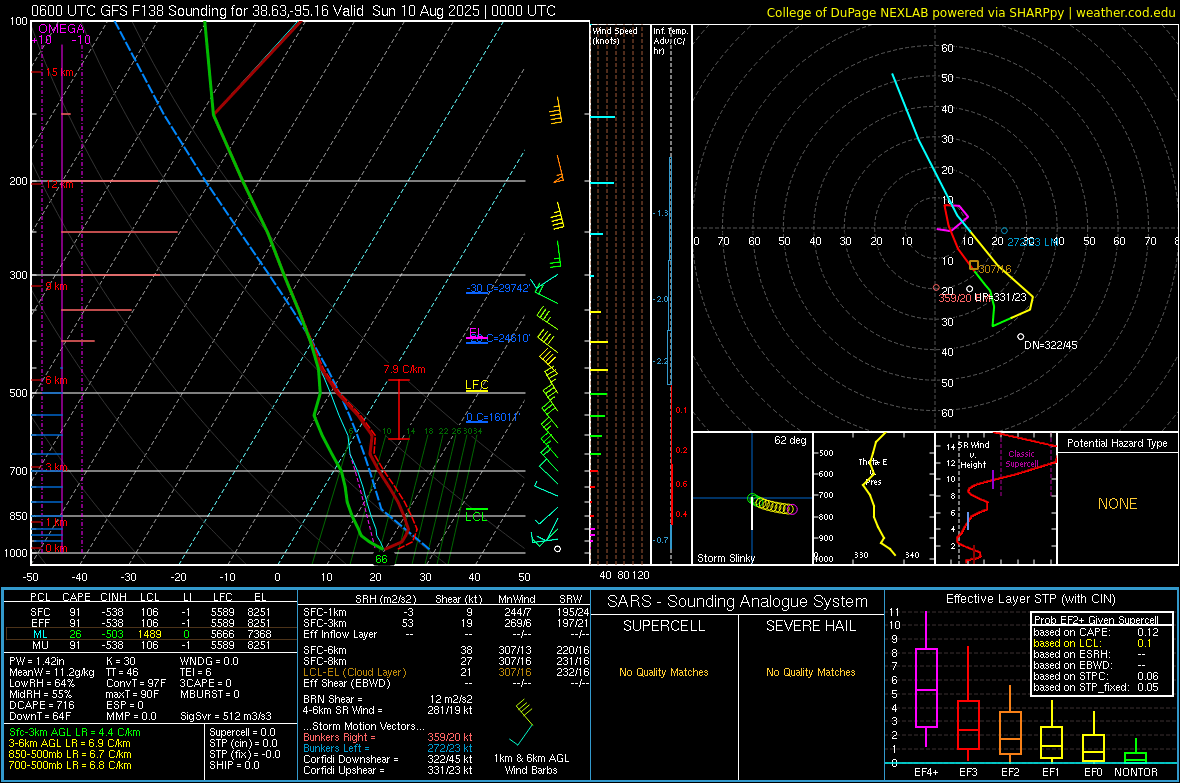Click the 700-500mb LR = 6.8 C/km line
The width and height of the screenshot is (1180, 783).
click(70, 765)
